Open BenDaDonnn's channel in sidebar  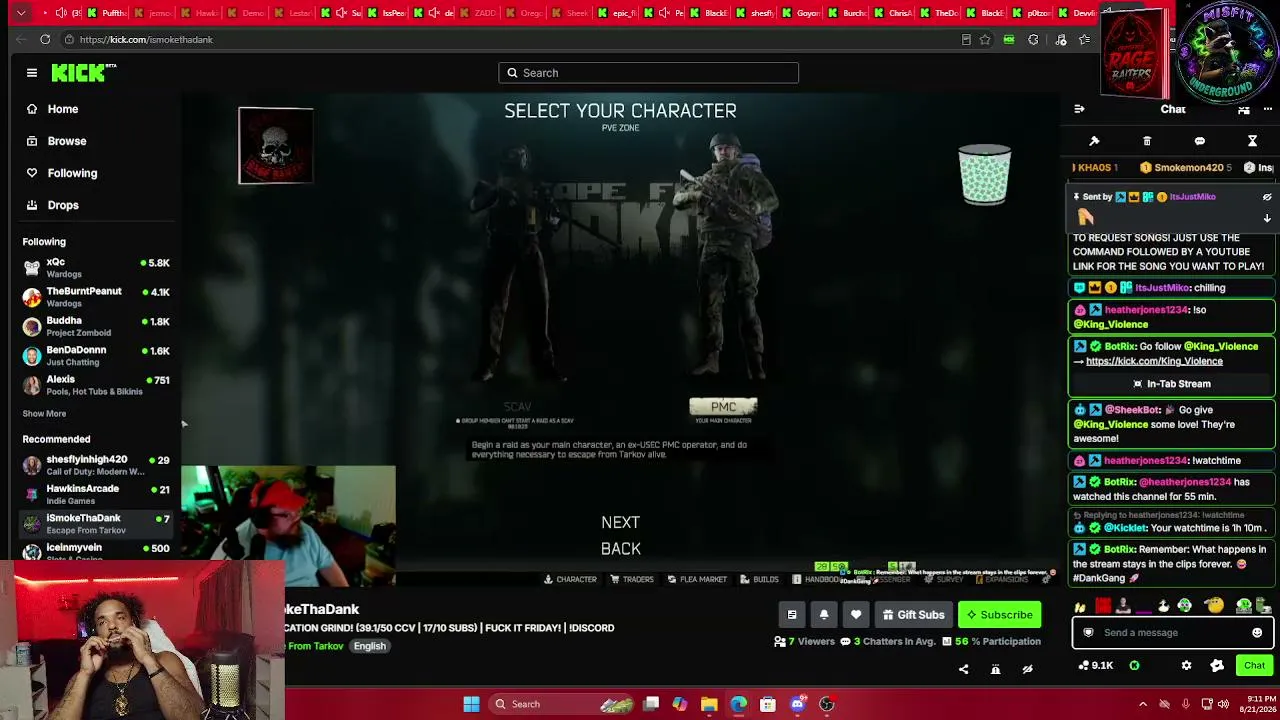pos(96,355)
